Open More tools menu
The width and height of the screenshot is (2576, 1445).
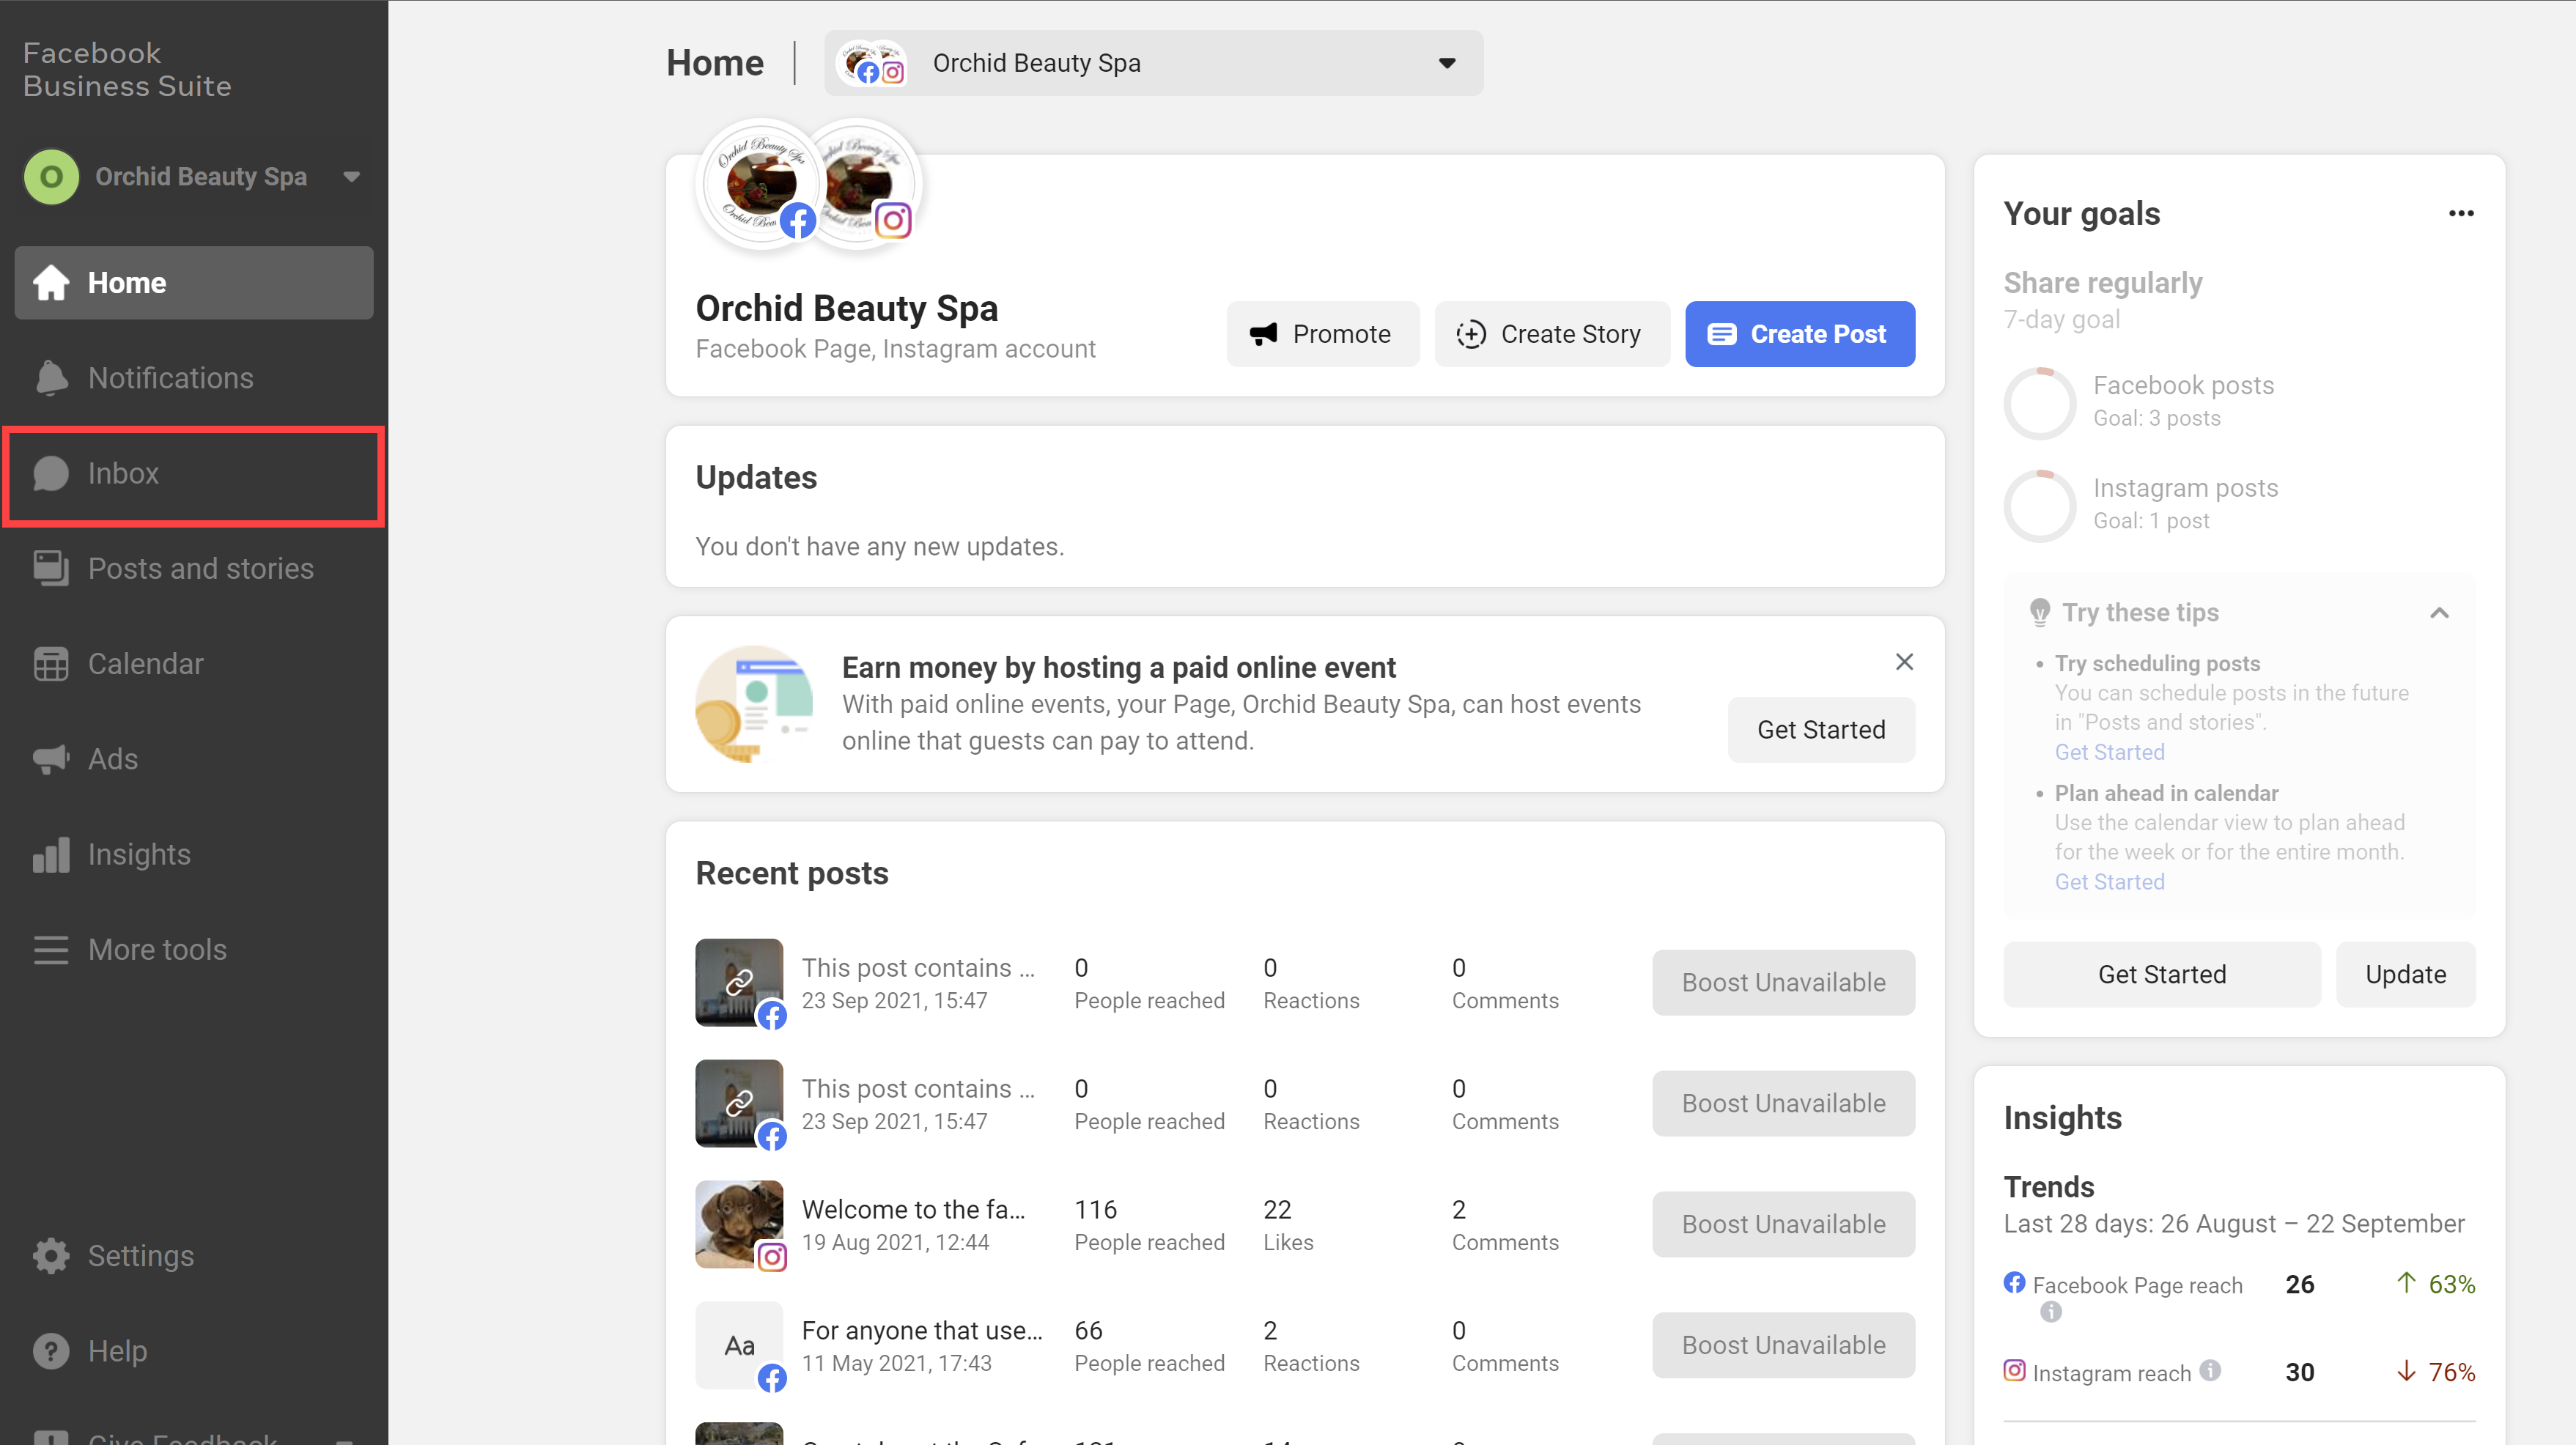coord(194,949)
